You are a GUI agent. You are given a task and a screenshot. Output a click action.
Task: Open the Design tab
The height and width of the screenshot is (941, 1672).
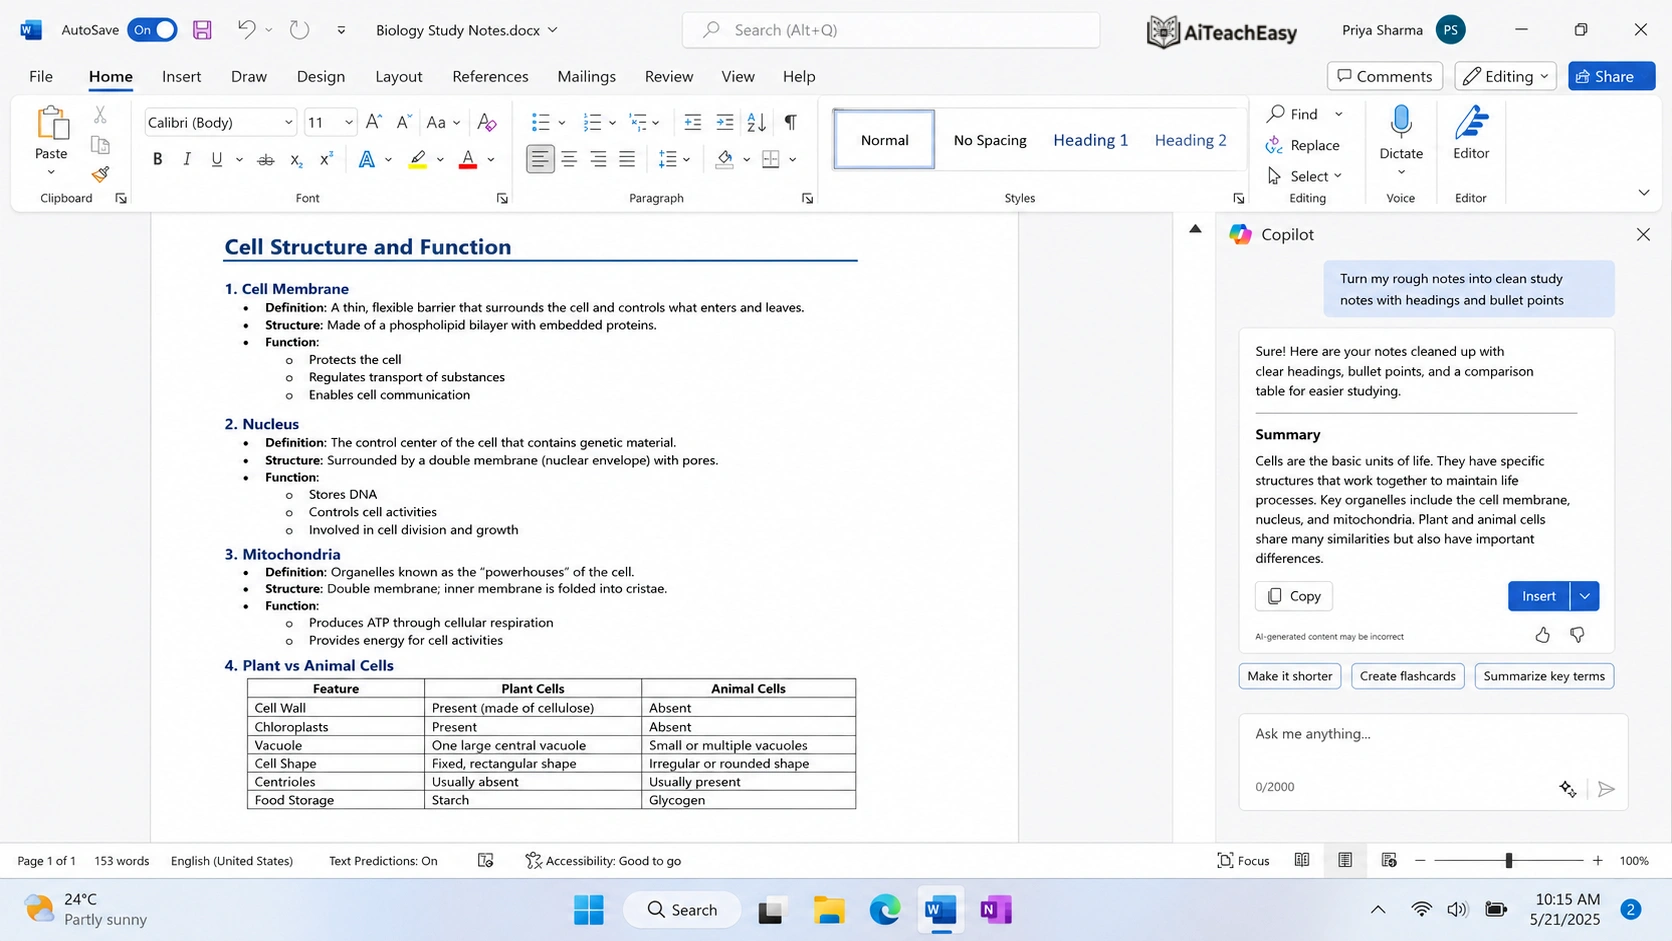pos(320,76)
